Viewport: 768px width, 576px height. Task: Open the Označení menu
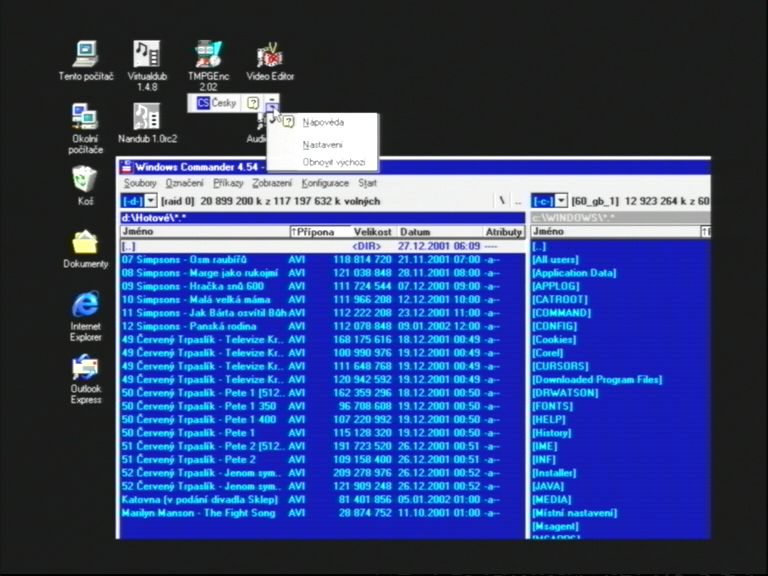pyautogui.click(x=184, y=183)
